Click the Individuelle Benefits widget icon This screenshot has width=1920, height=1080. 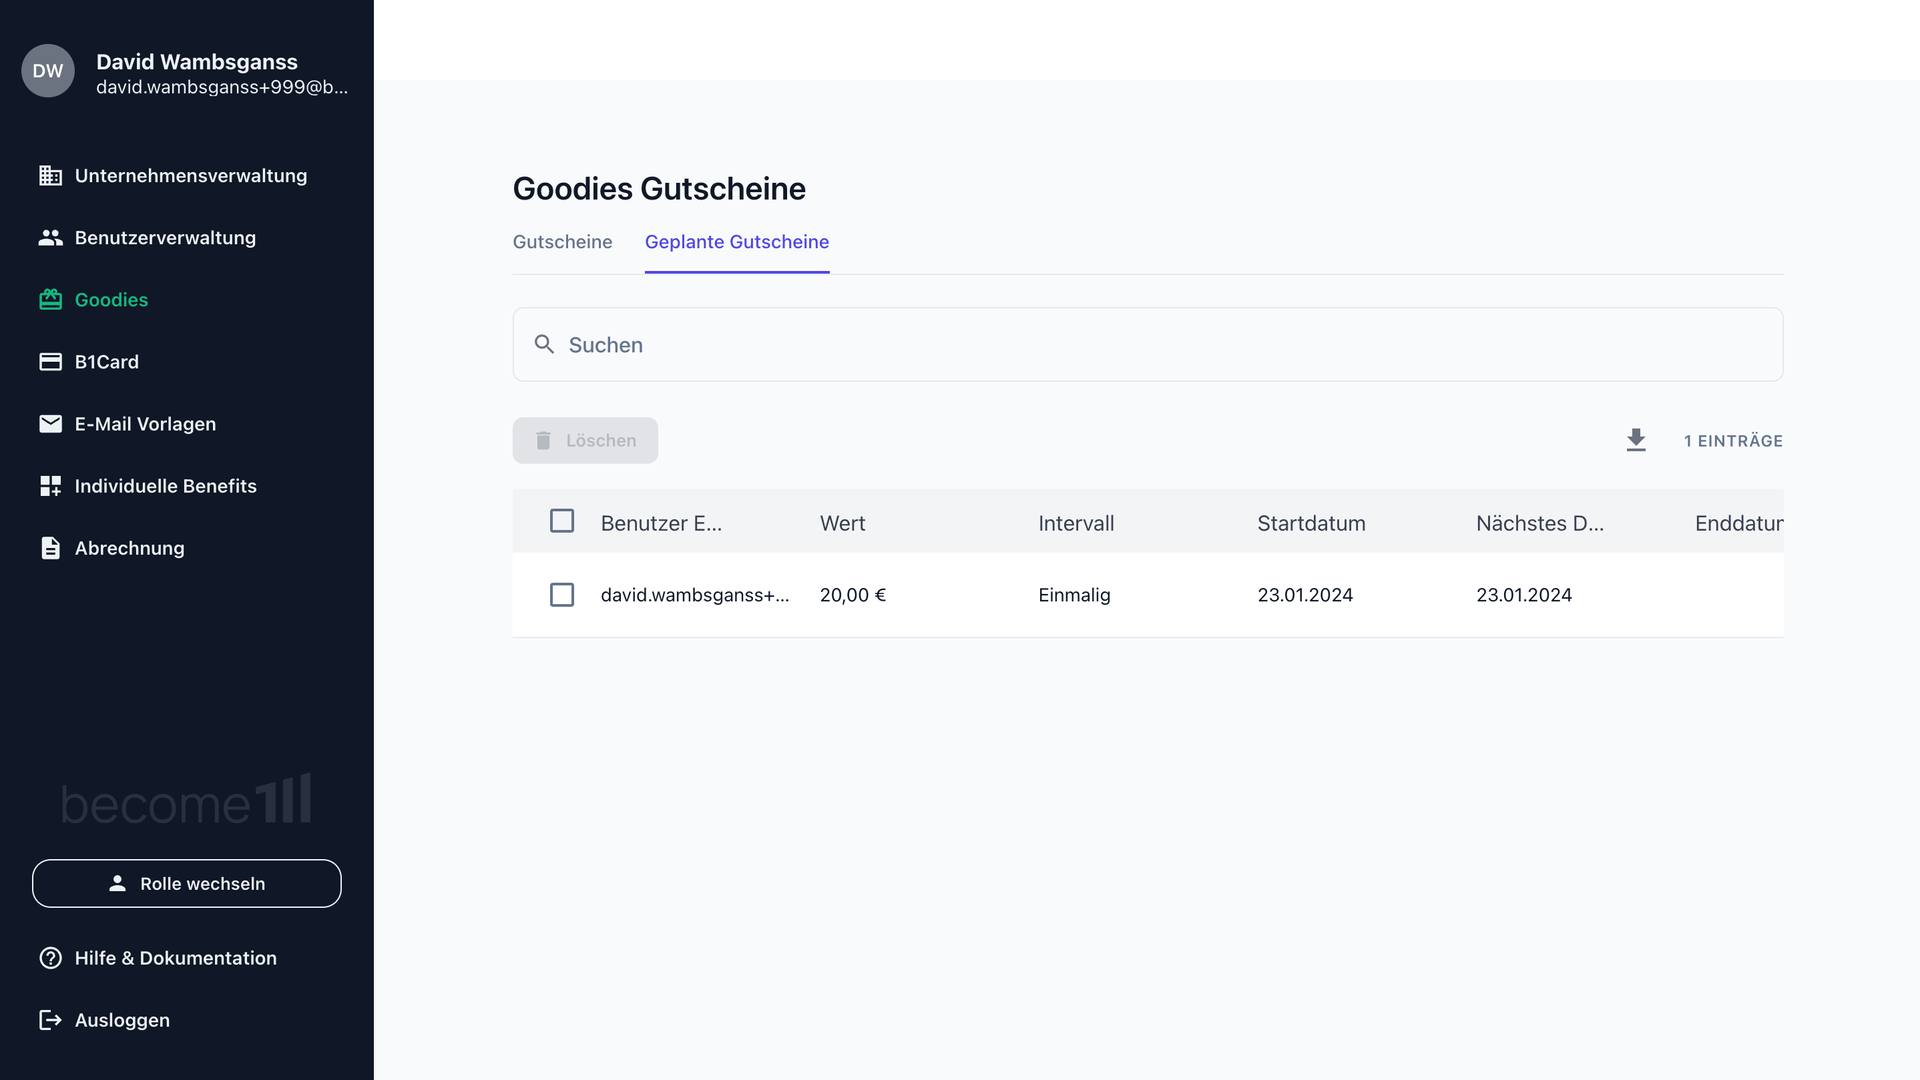pos(50,486)
